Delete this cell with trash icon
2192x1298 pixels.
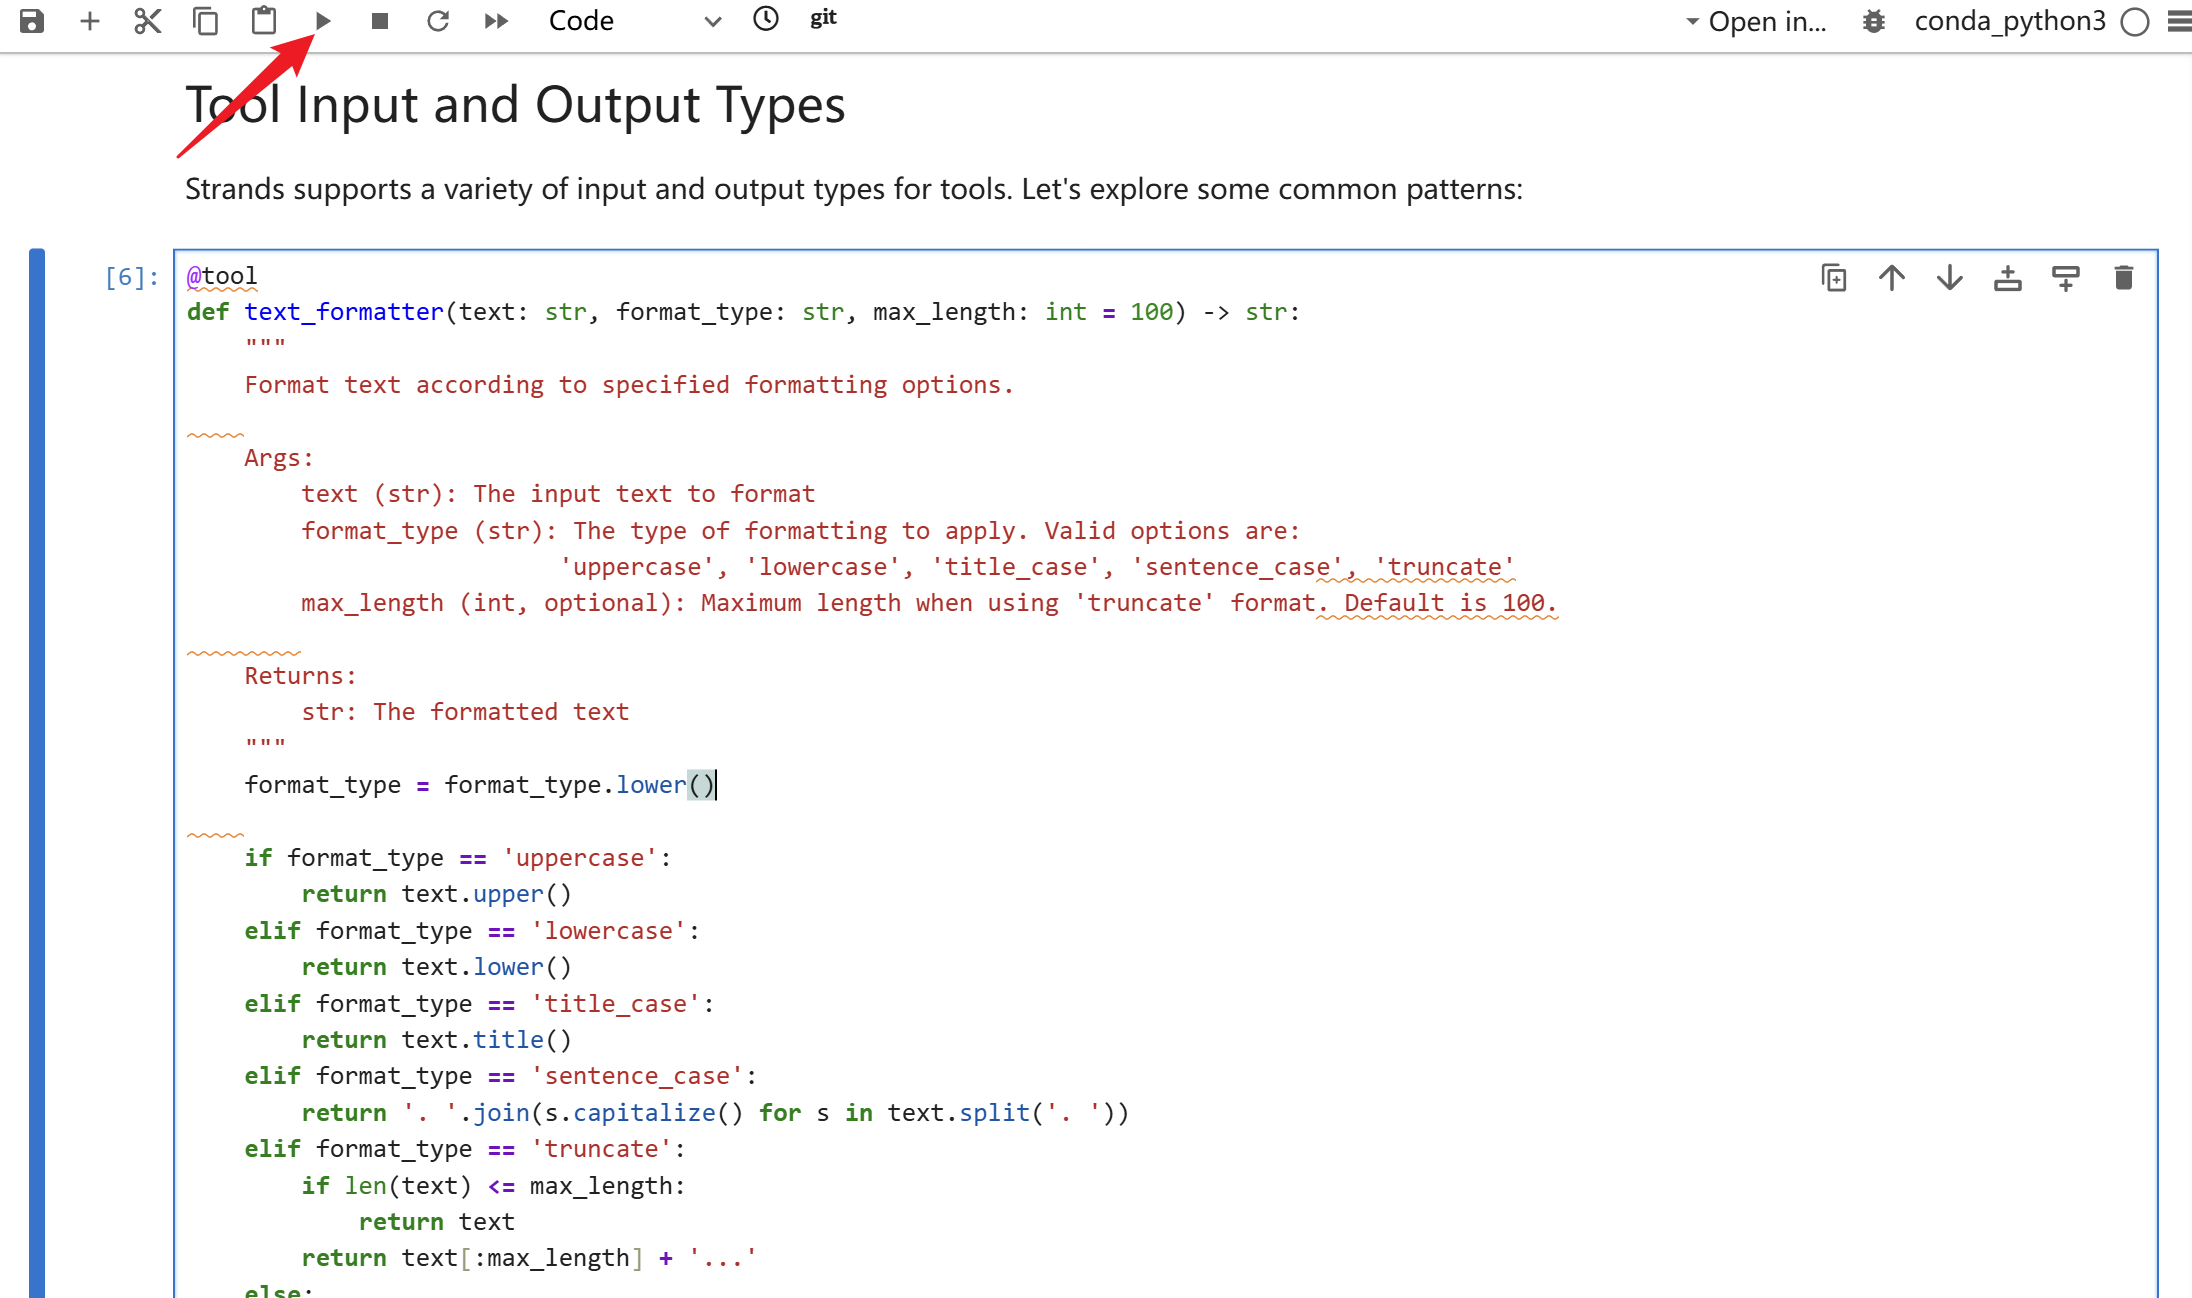pos(2124,278)
